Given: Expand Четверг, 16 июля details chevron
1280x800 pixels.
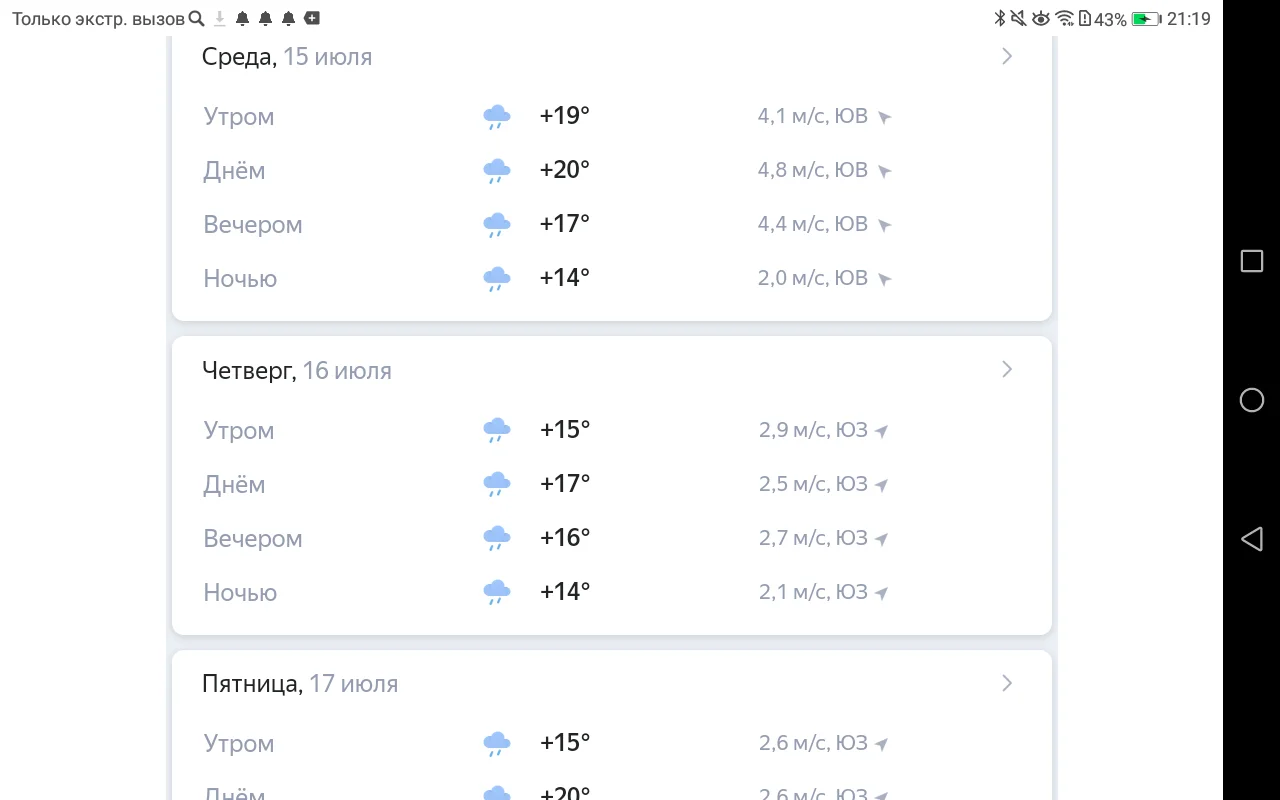Looking at the screenshot, I should pyautogui.click(x=1006, y=370).
